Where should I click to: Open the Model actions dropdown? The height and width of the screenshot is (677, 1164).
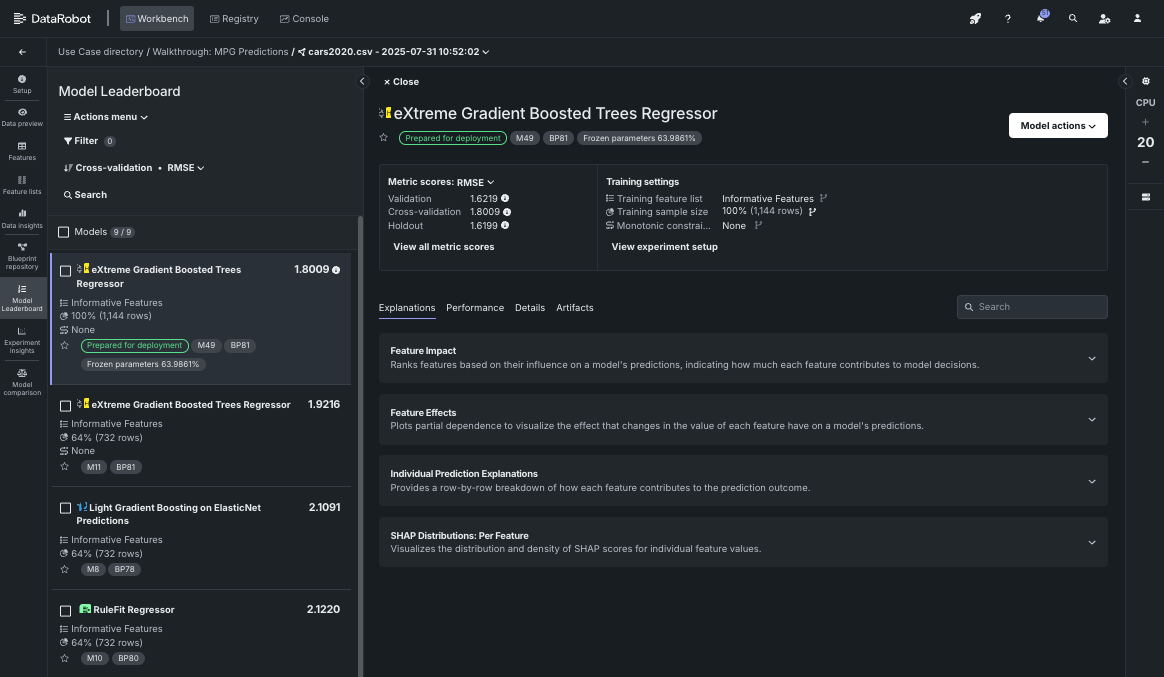[1057, 126]
